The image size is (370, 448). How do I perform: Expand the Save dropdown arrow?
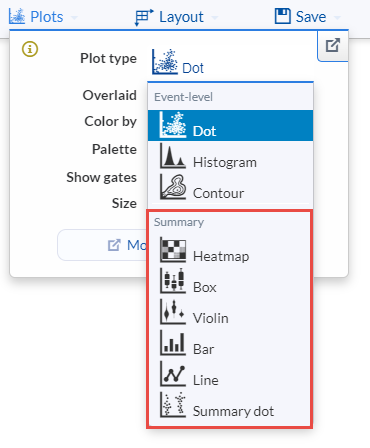click(337, 17)
